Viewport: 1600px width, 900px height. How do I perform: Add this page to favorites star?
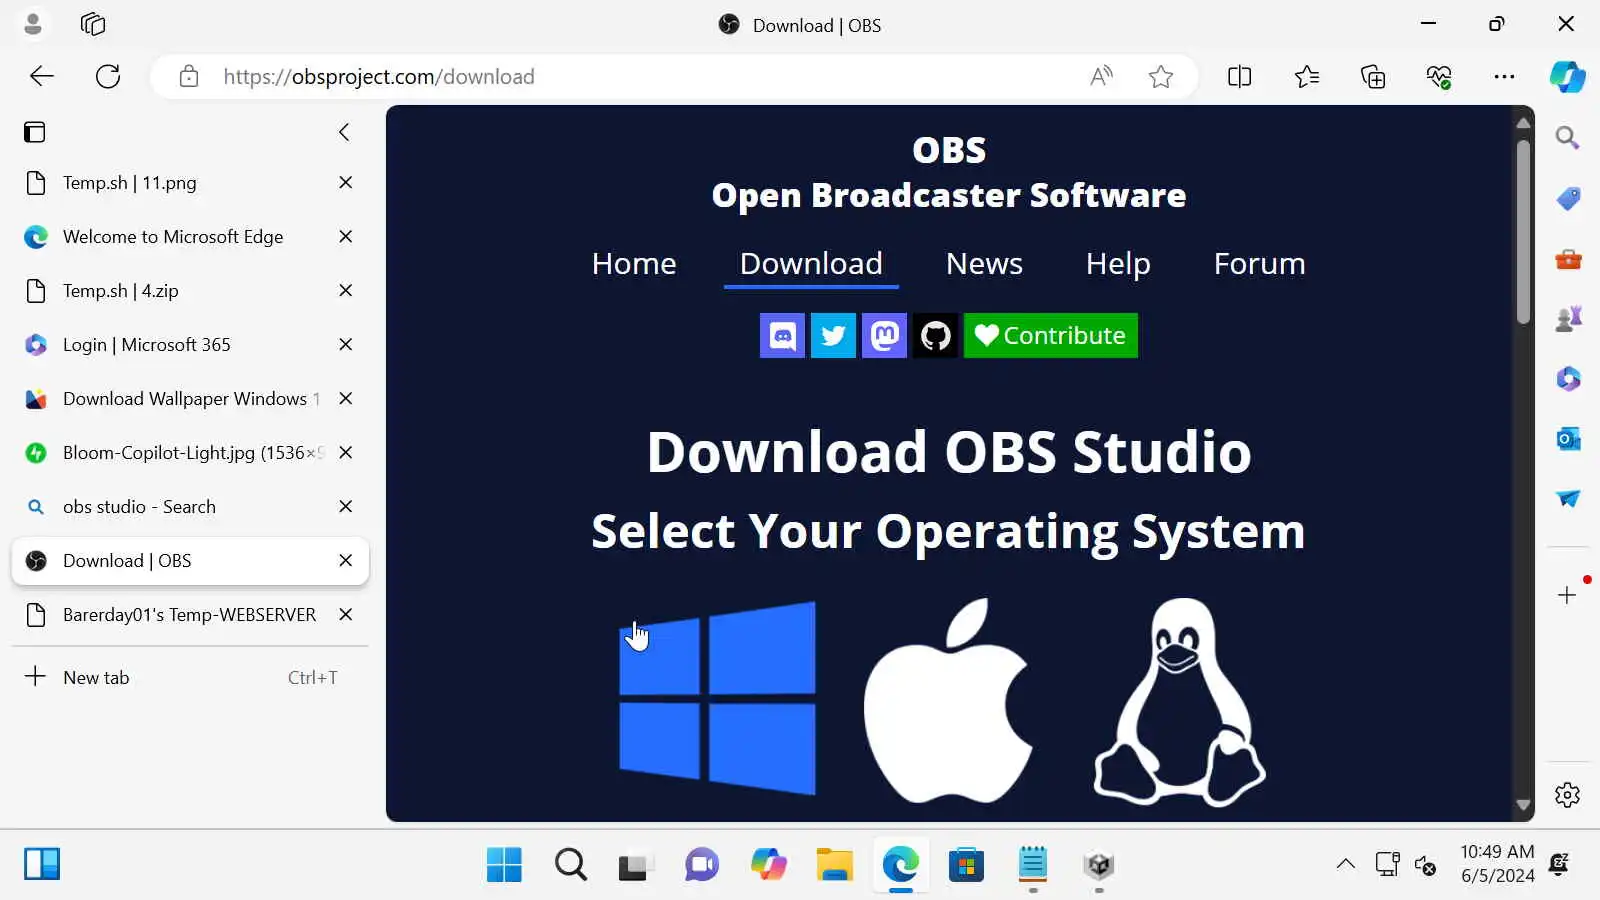[x=1160, y=76]
